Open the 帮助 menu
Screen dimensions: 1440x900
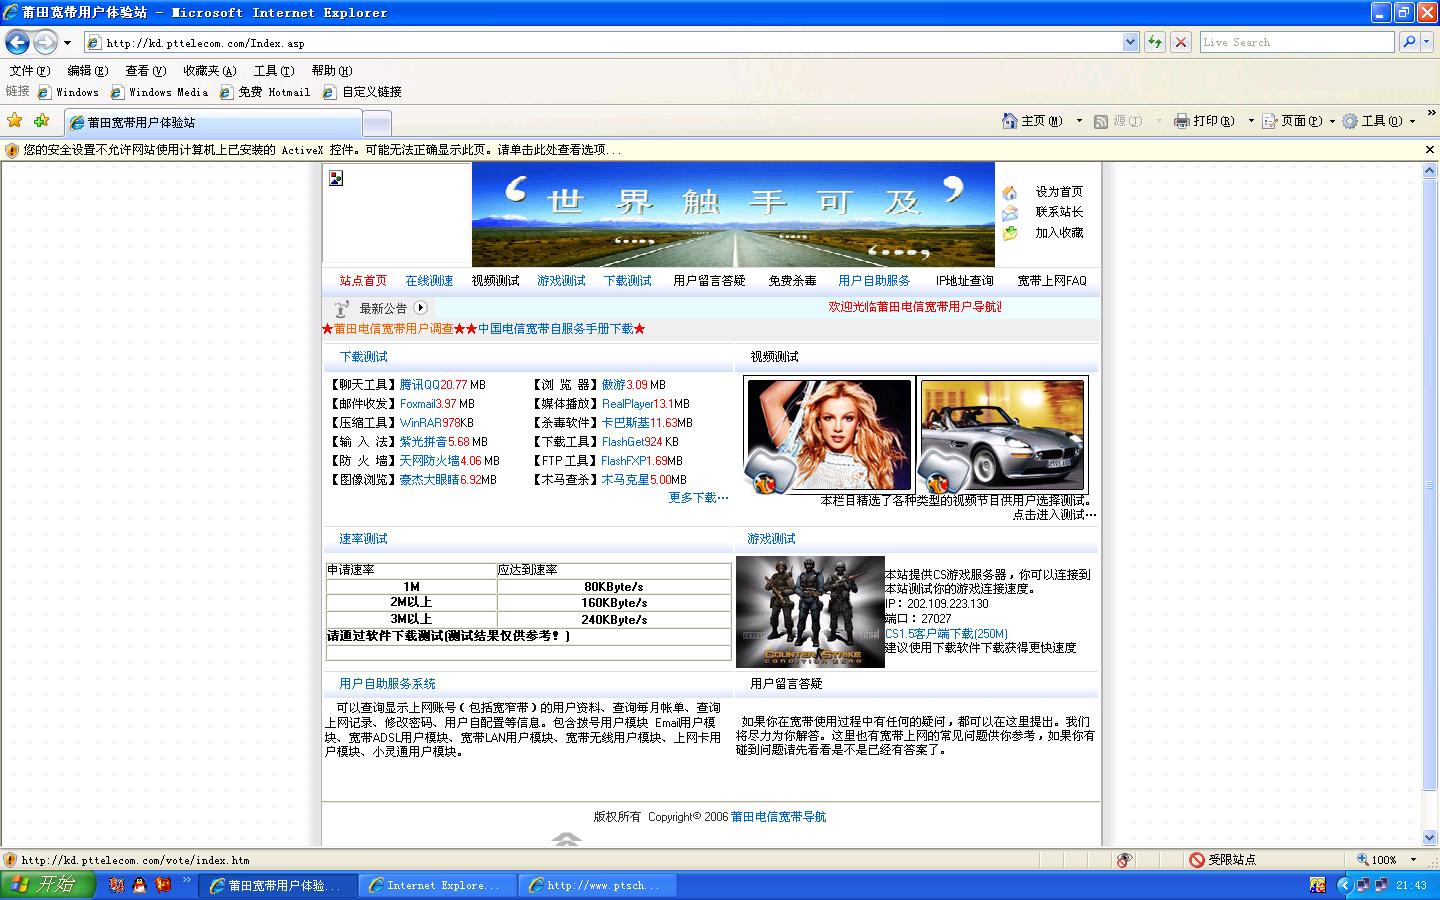331,71
